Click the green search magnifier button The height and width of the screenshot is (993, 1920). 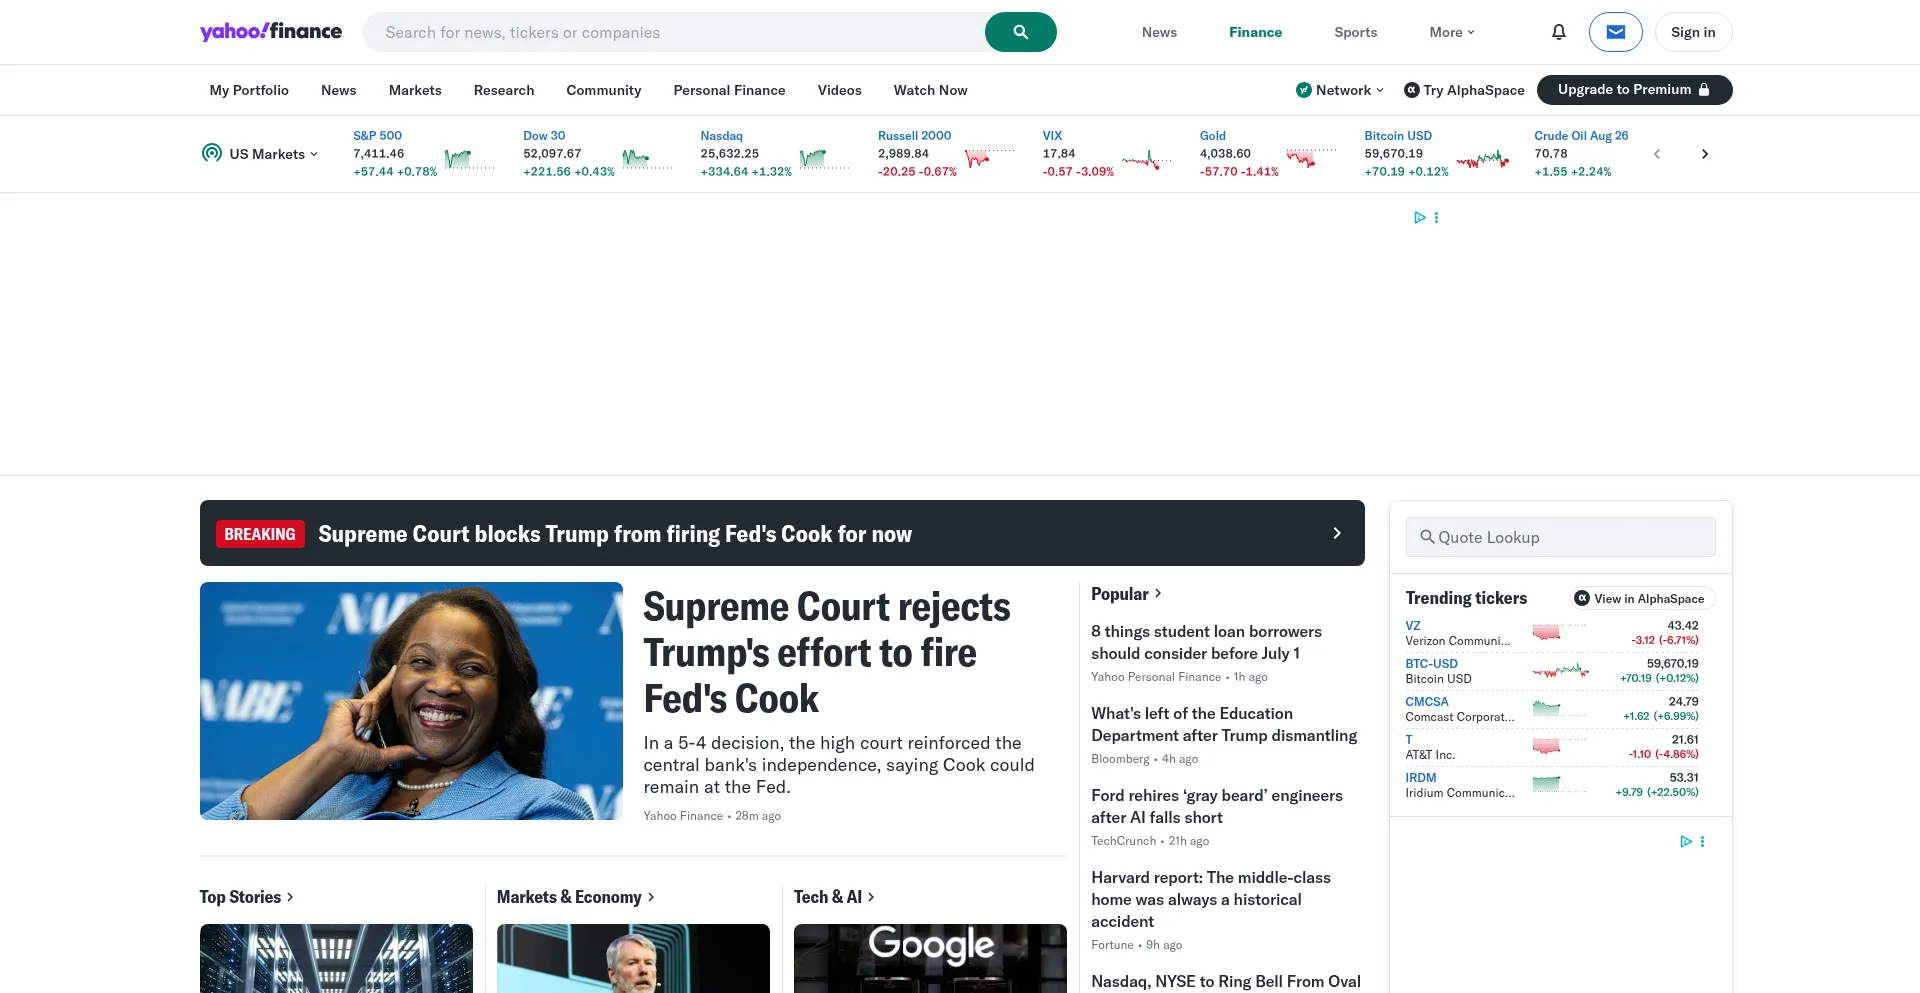pos(1020,32)
